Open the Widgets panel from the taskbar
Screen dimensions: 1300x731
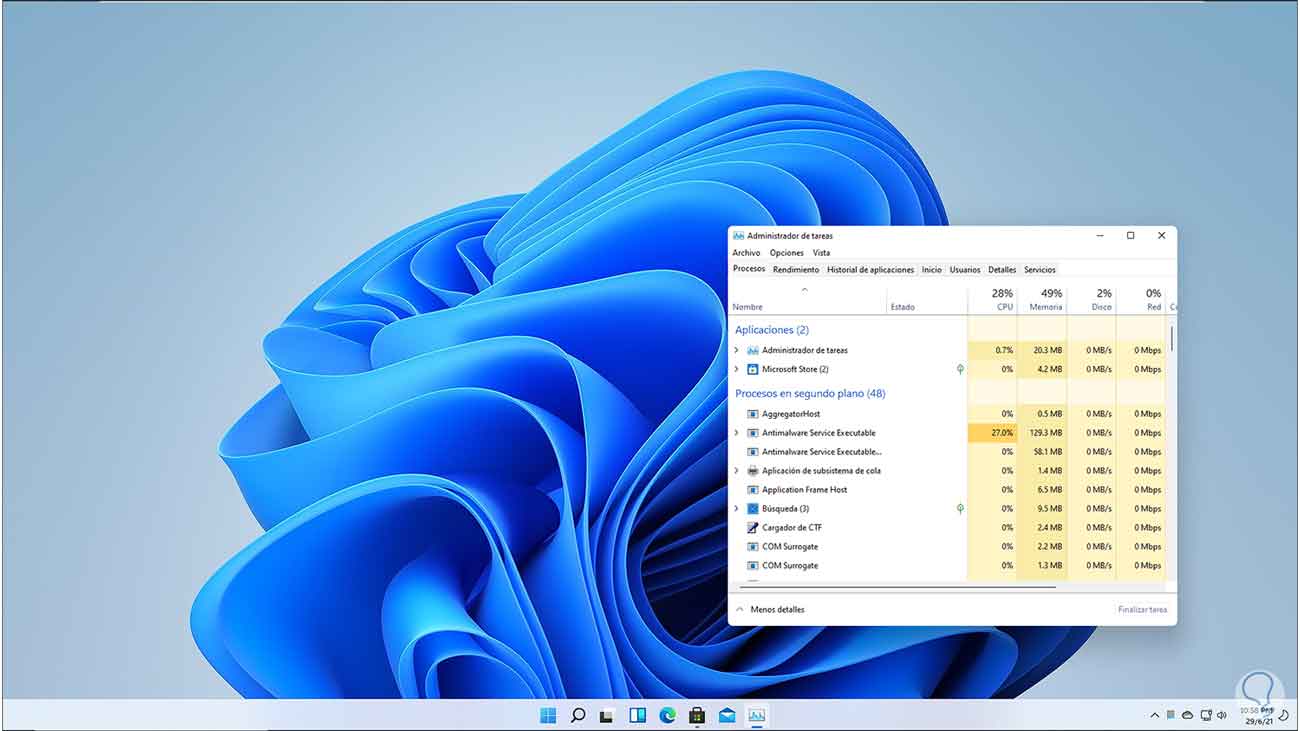(637, 715)
